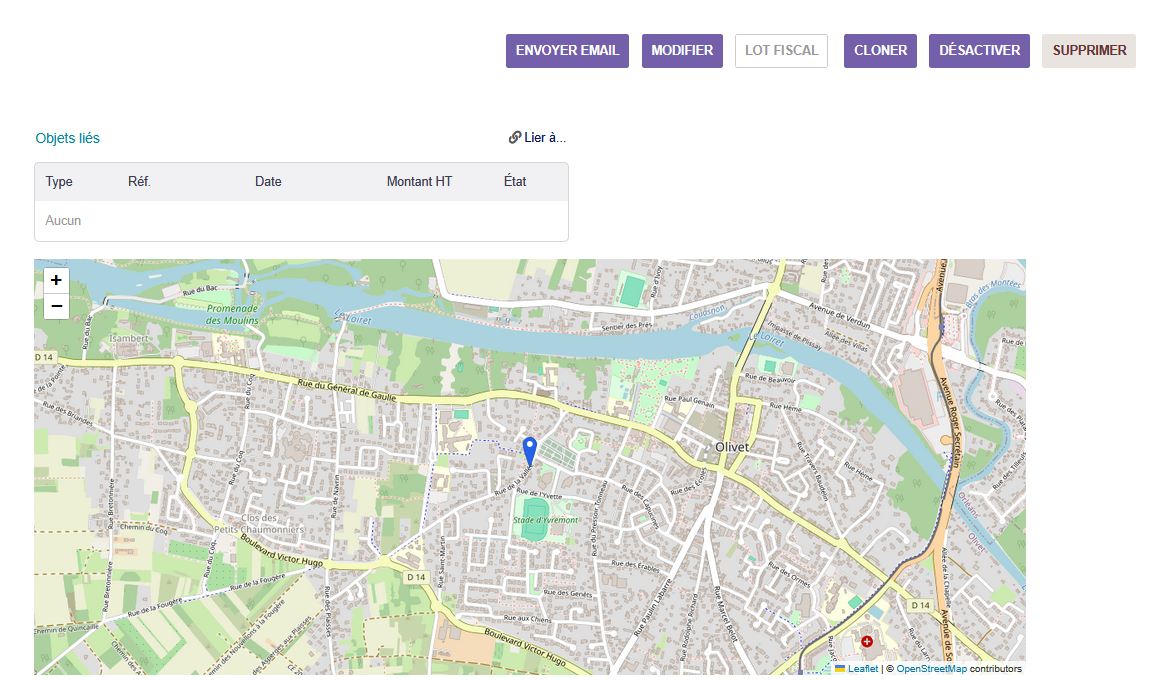Click the Leaflet flag icon

click(840, 668)
